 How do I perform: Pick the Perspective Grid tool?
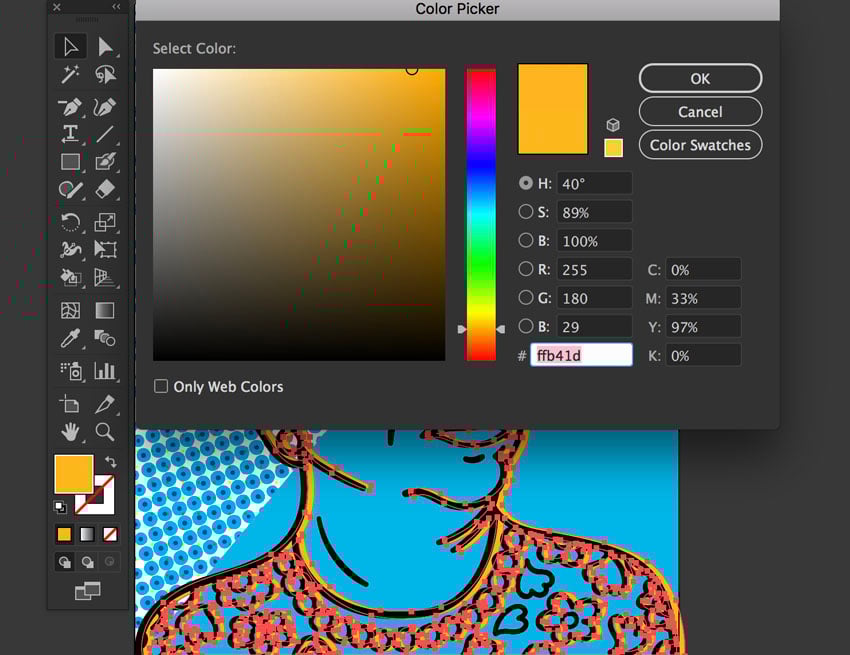point(105,277)
